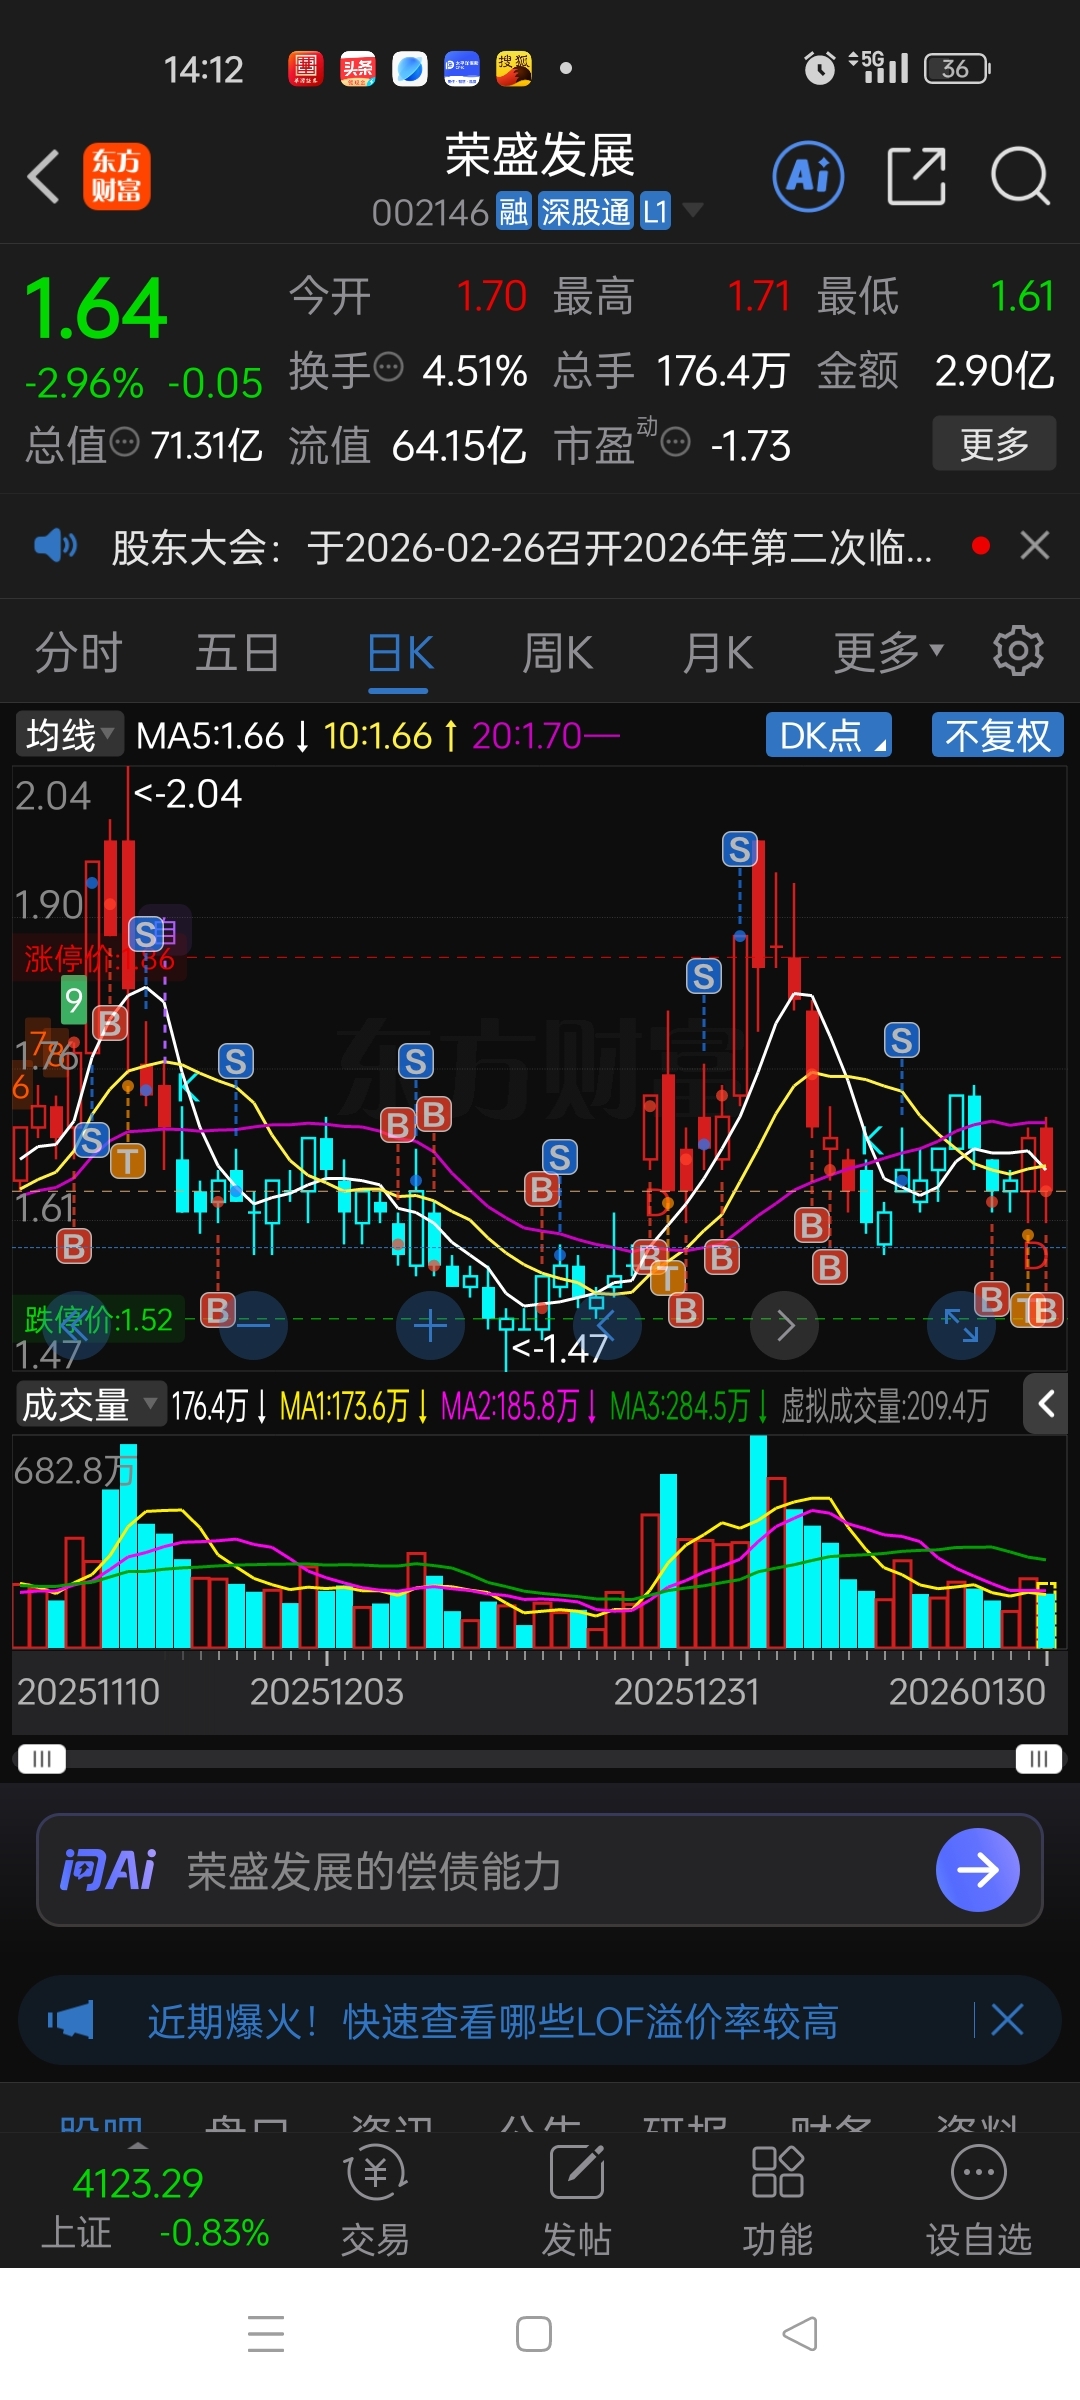Open the 东方财富 logo icon
The height and width of the screenshot is (2400, 1080).
pos(117,176)
